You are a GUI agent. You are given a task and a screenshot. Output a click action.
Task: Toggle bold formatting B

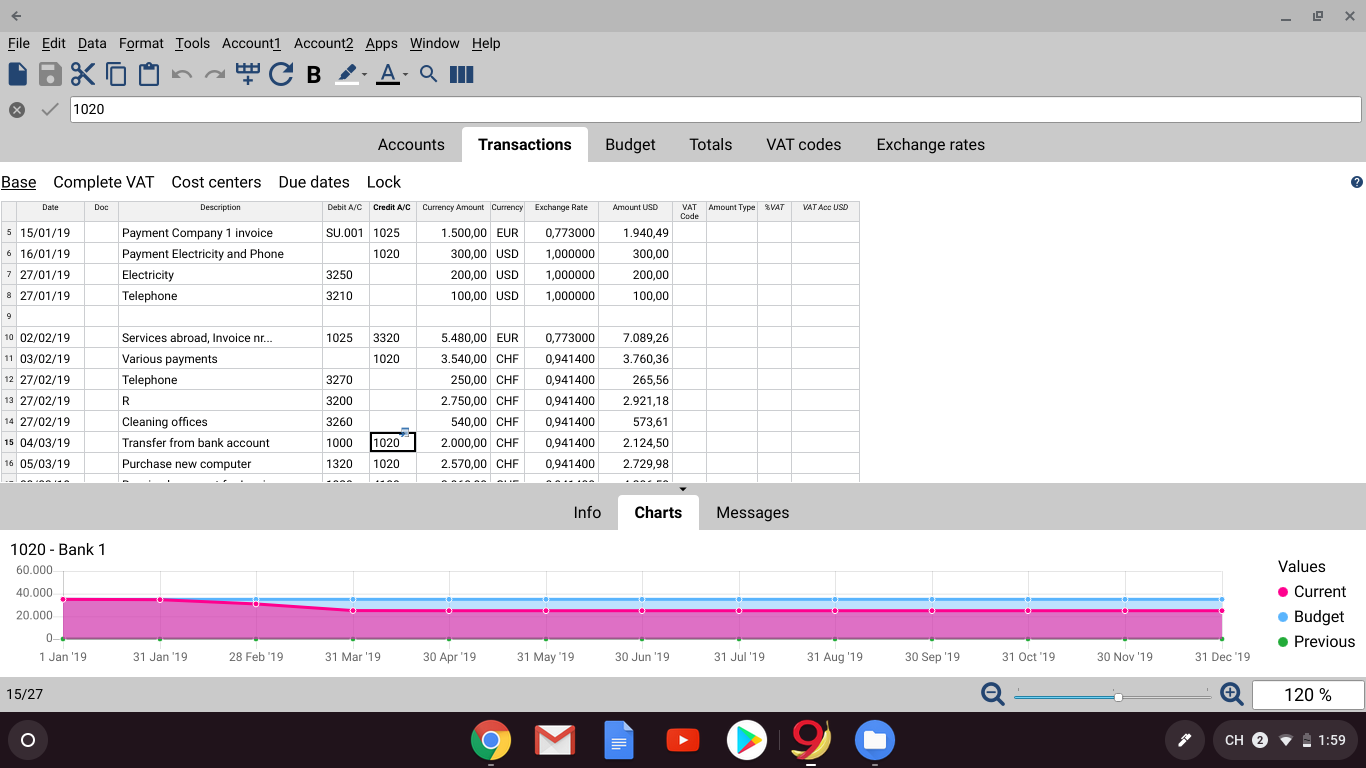314,75
